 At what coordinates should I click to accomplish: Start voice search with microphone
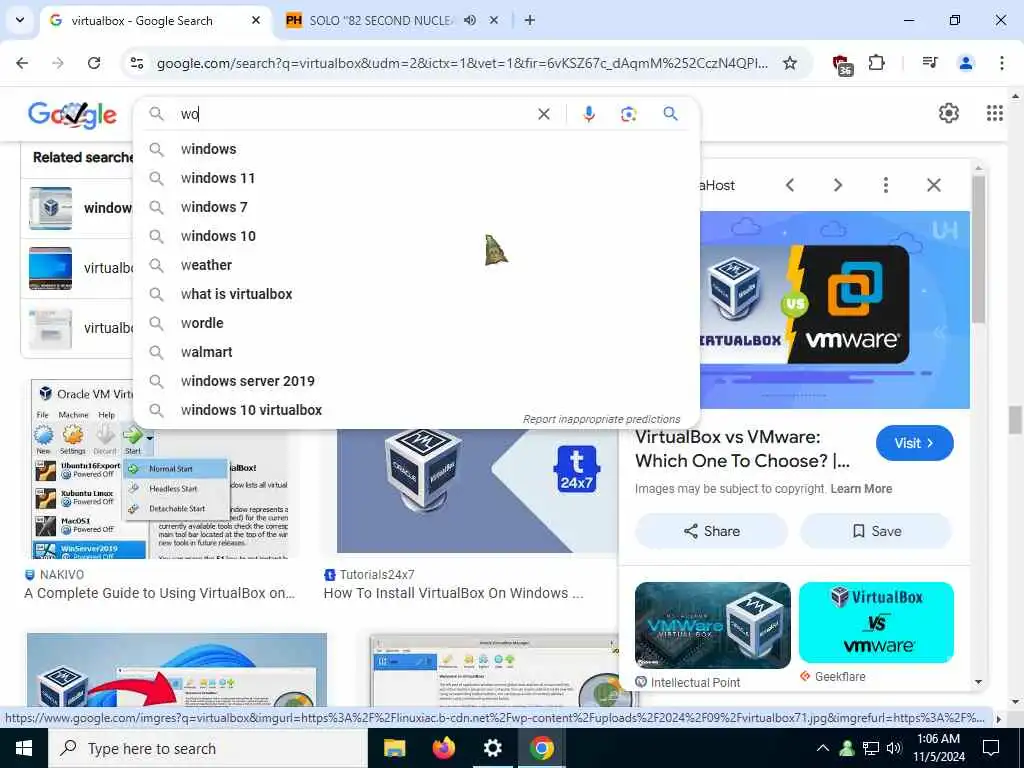[x=588, y=114]
